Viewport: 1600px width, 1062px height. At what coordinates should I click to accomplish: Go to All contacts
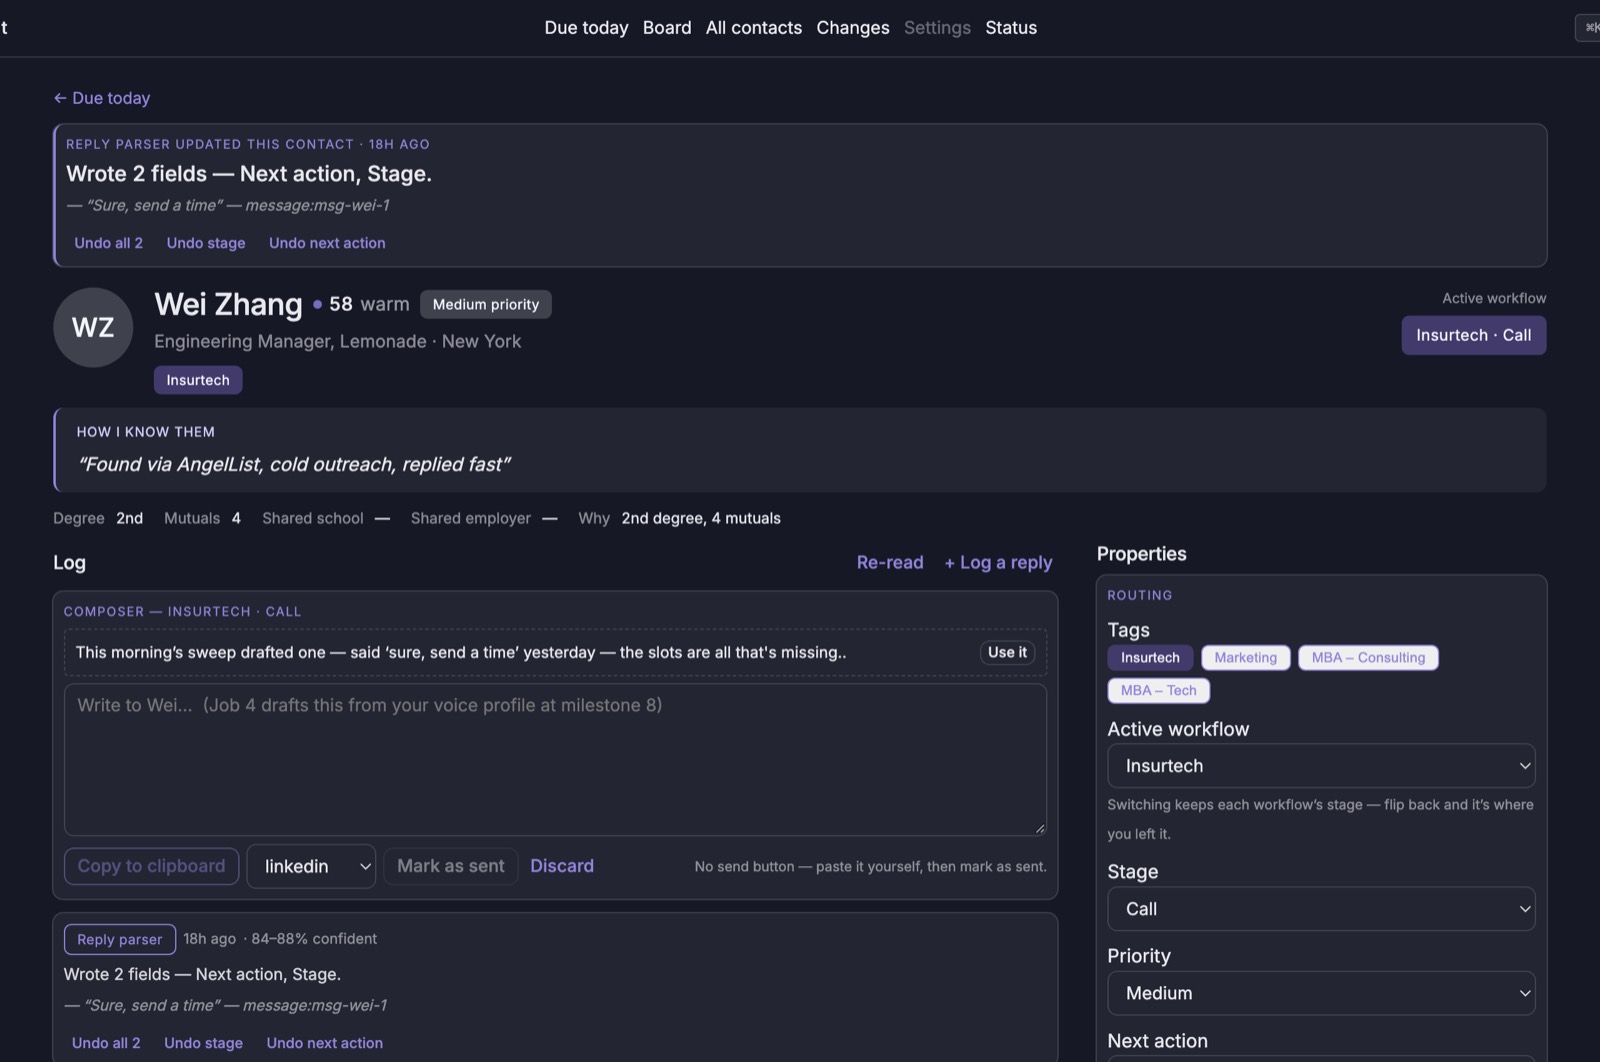(754, 28)
